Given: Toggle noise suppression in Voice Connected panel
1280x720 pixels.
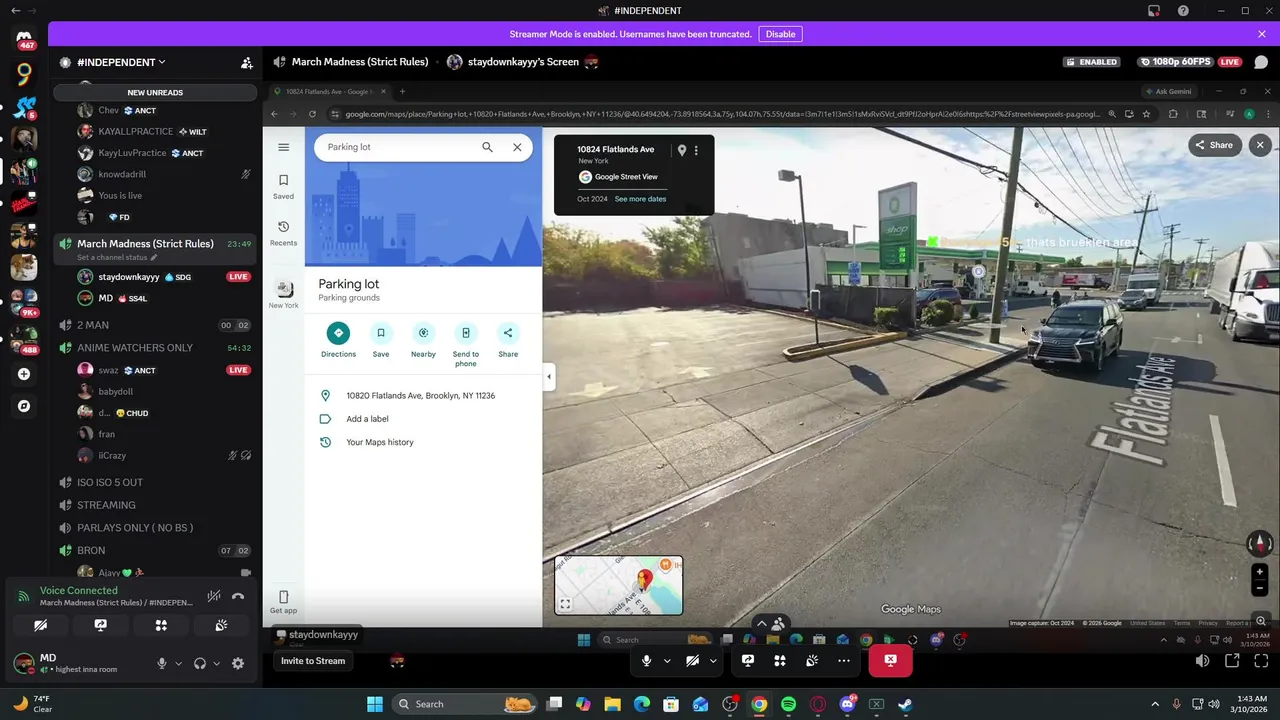Looking at the screenshot, I should [214, 596].
